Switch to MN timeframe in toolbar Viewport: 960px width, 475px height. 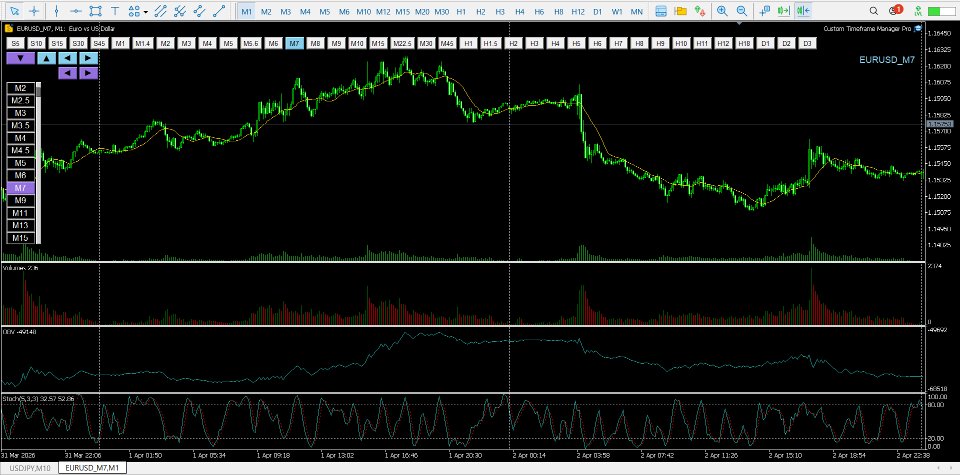637,11
